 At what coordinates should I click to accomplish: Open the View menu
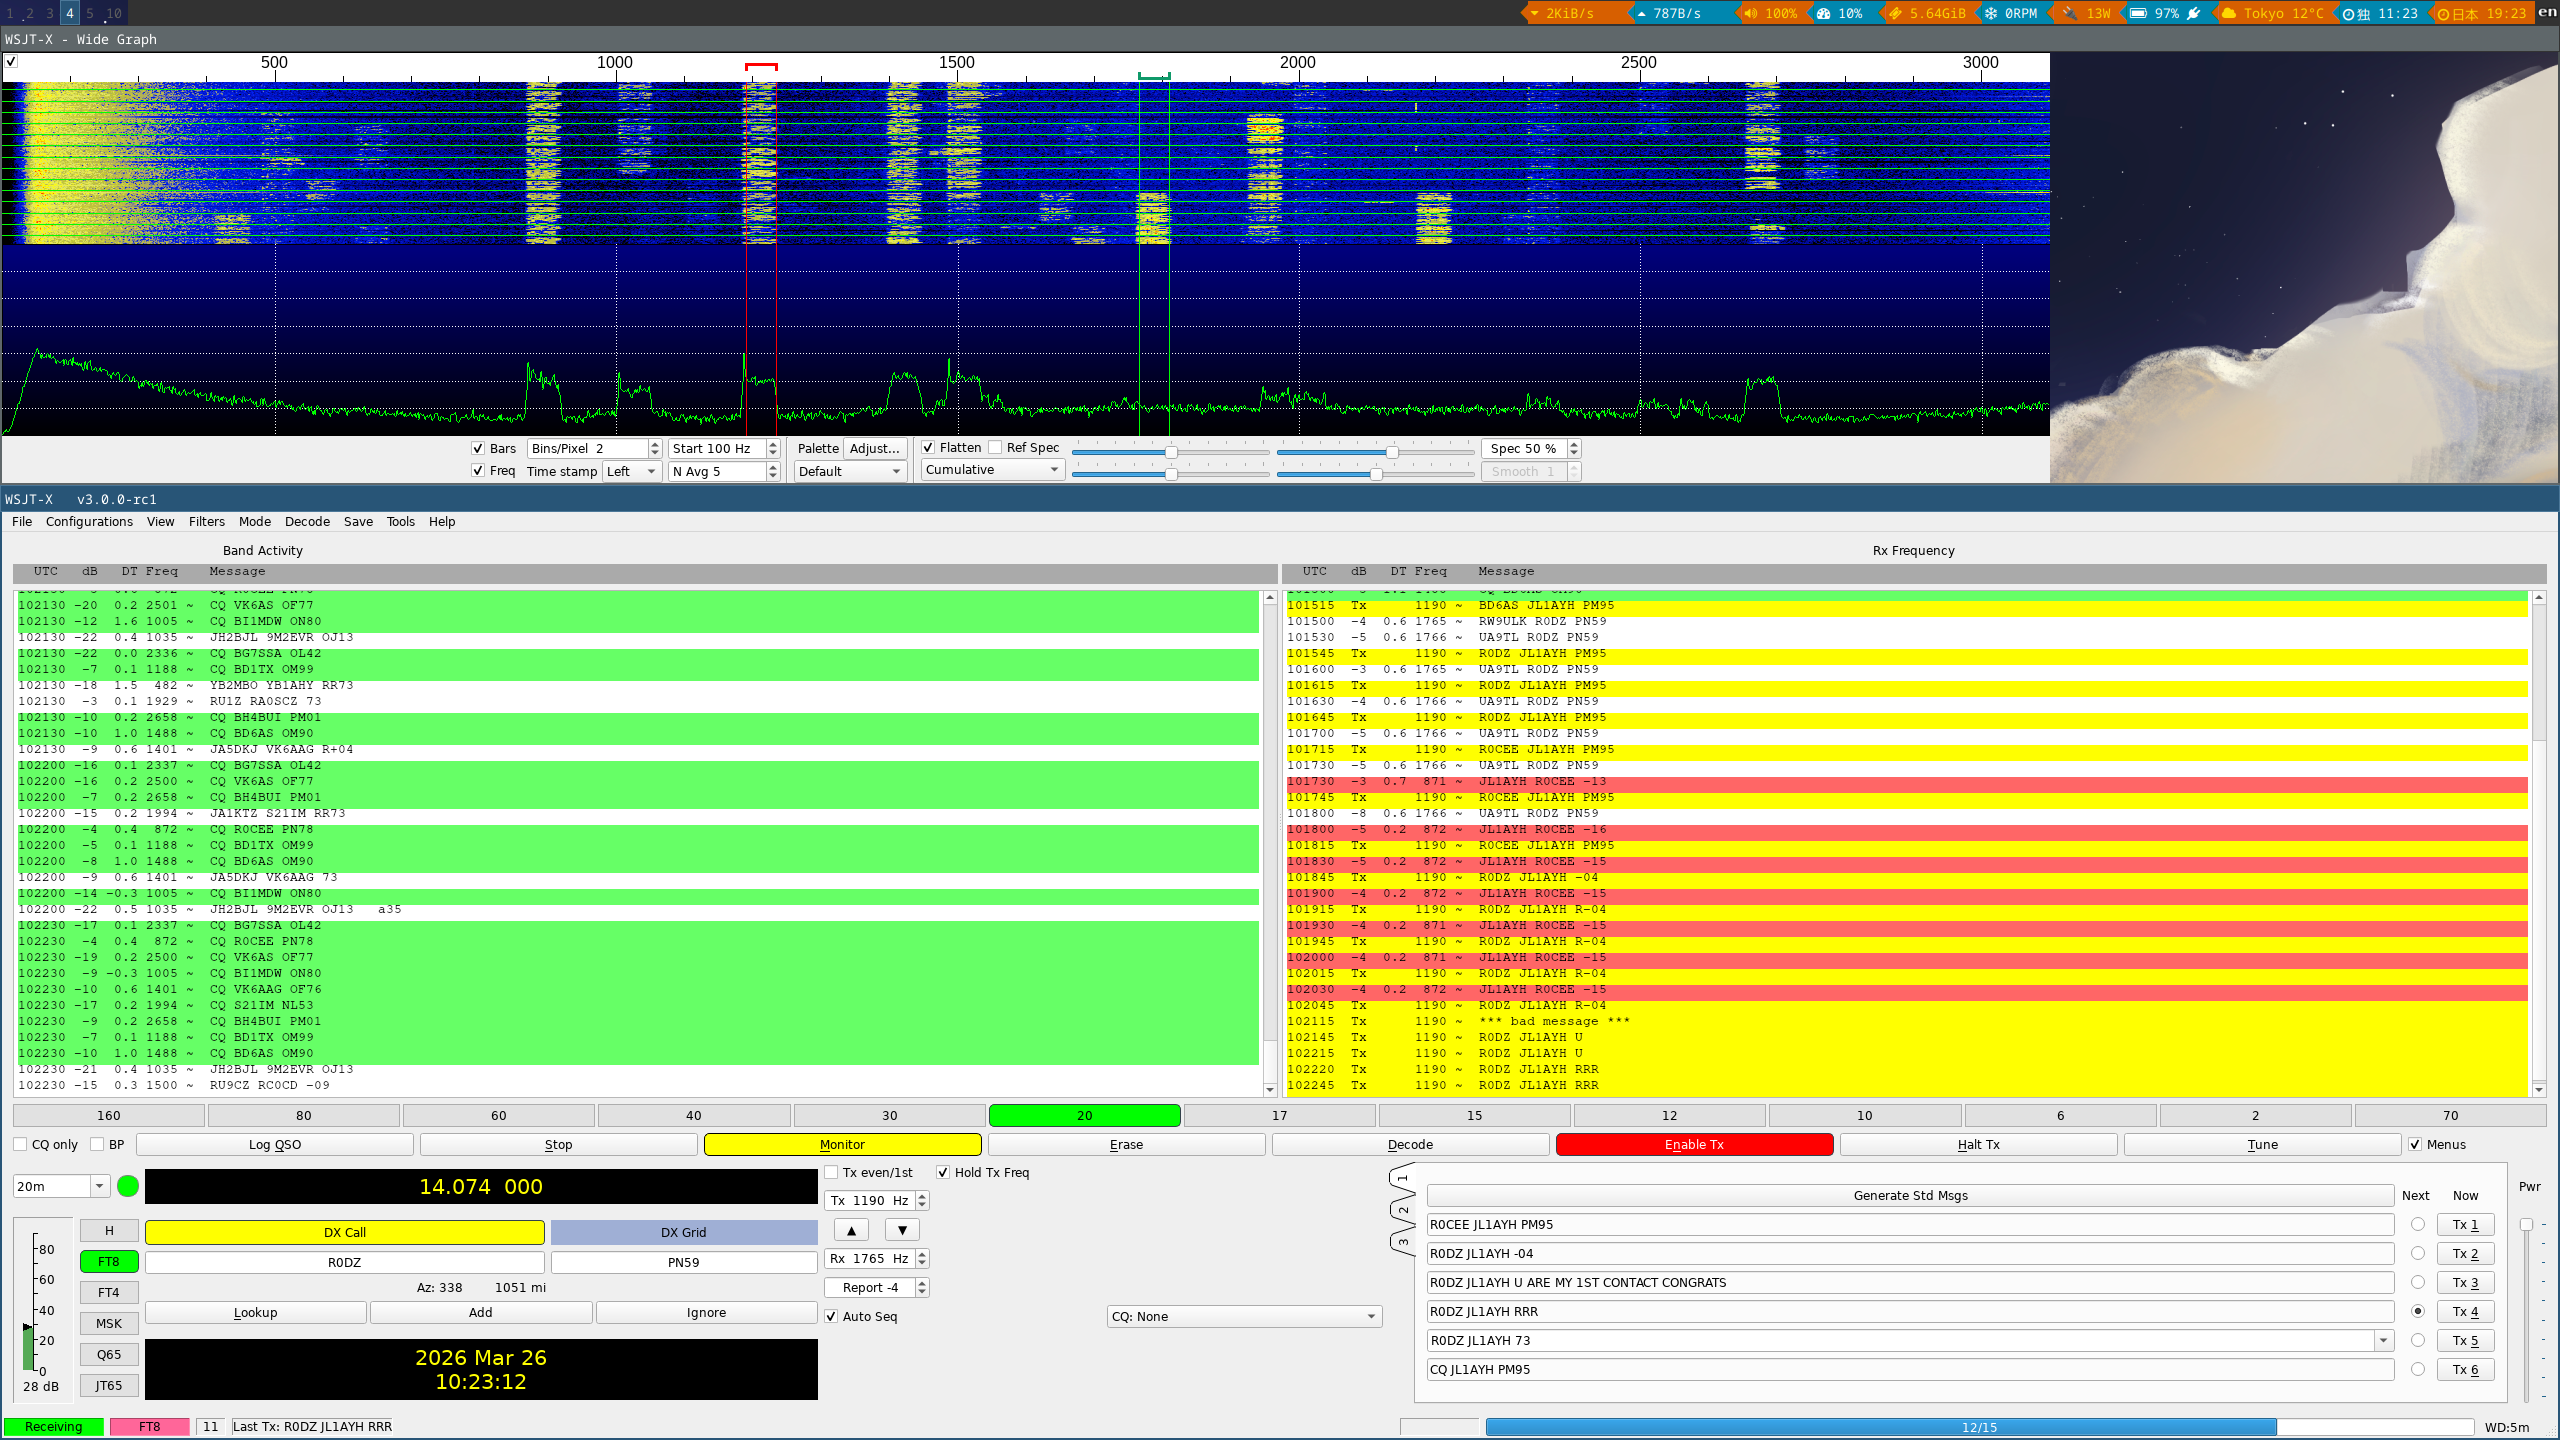pyautogui.click(x=160, y=521)
